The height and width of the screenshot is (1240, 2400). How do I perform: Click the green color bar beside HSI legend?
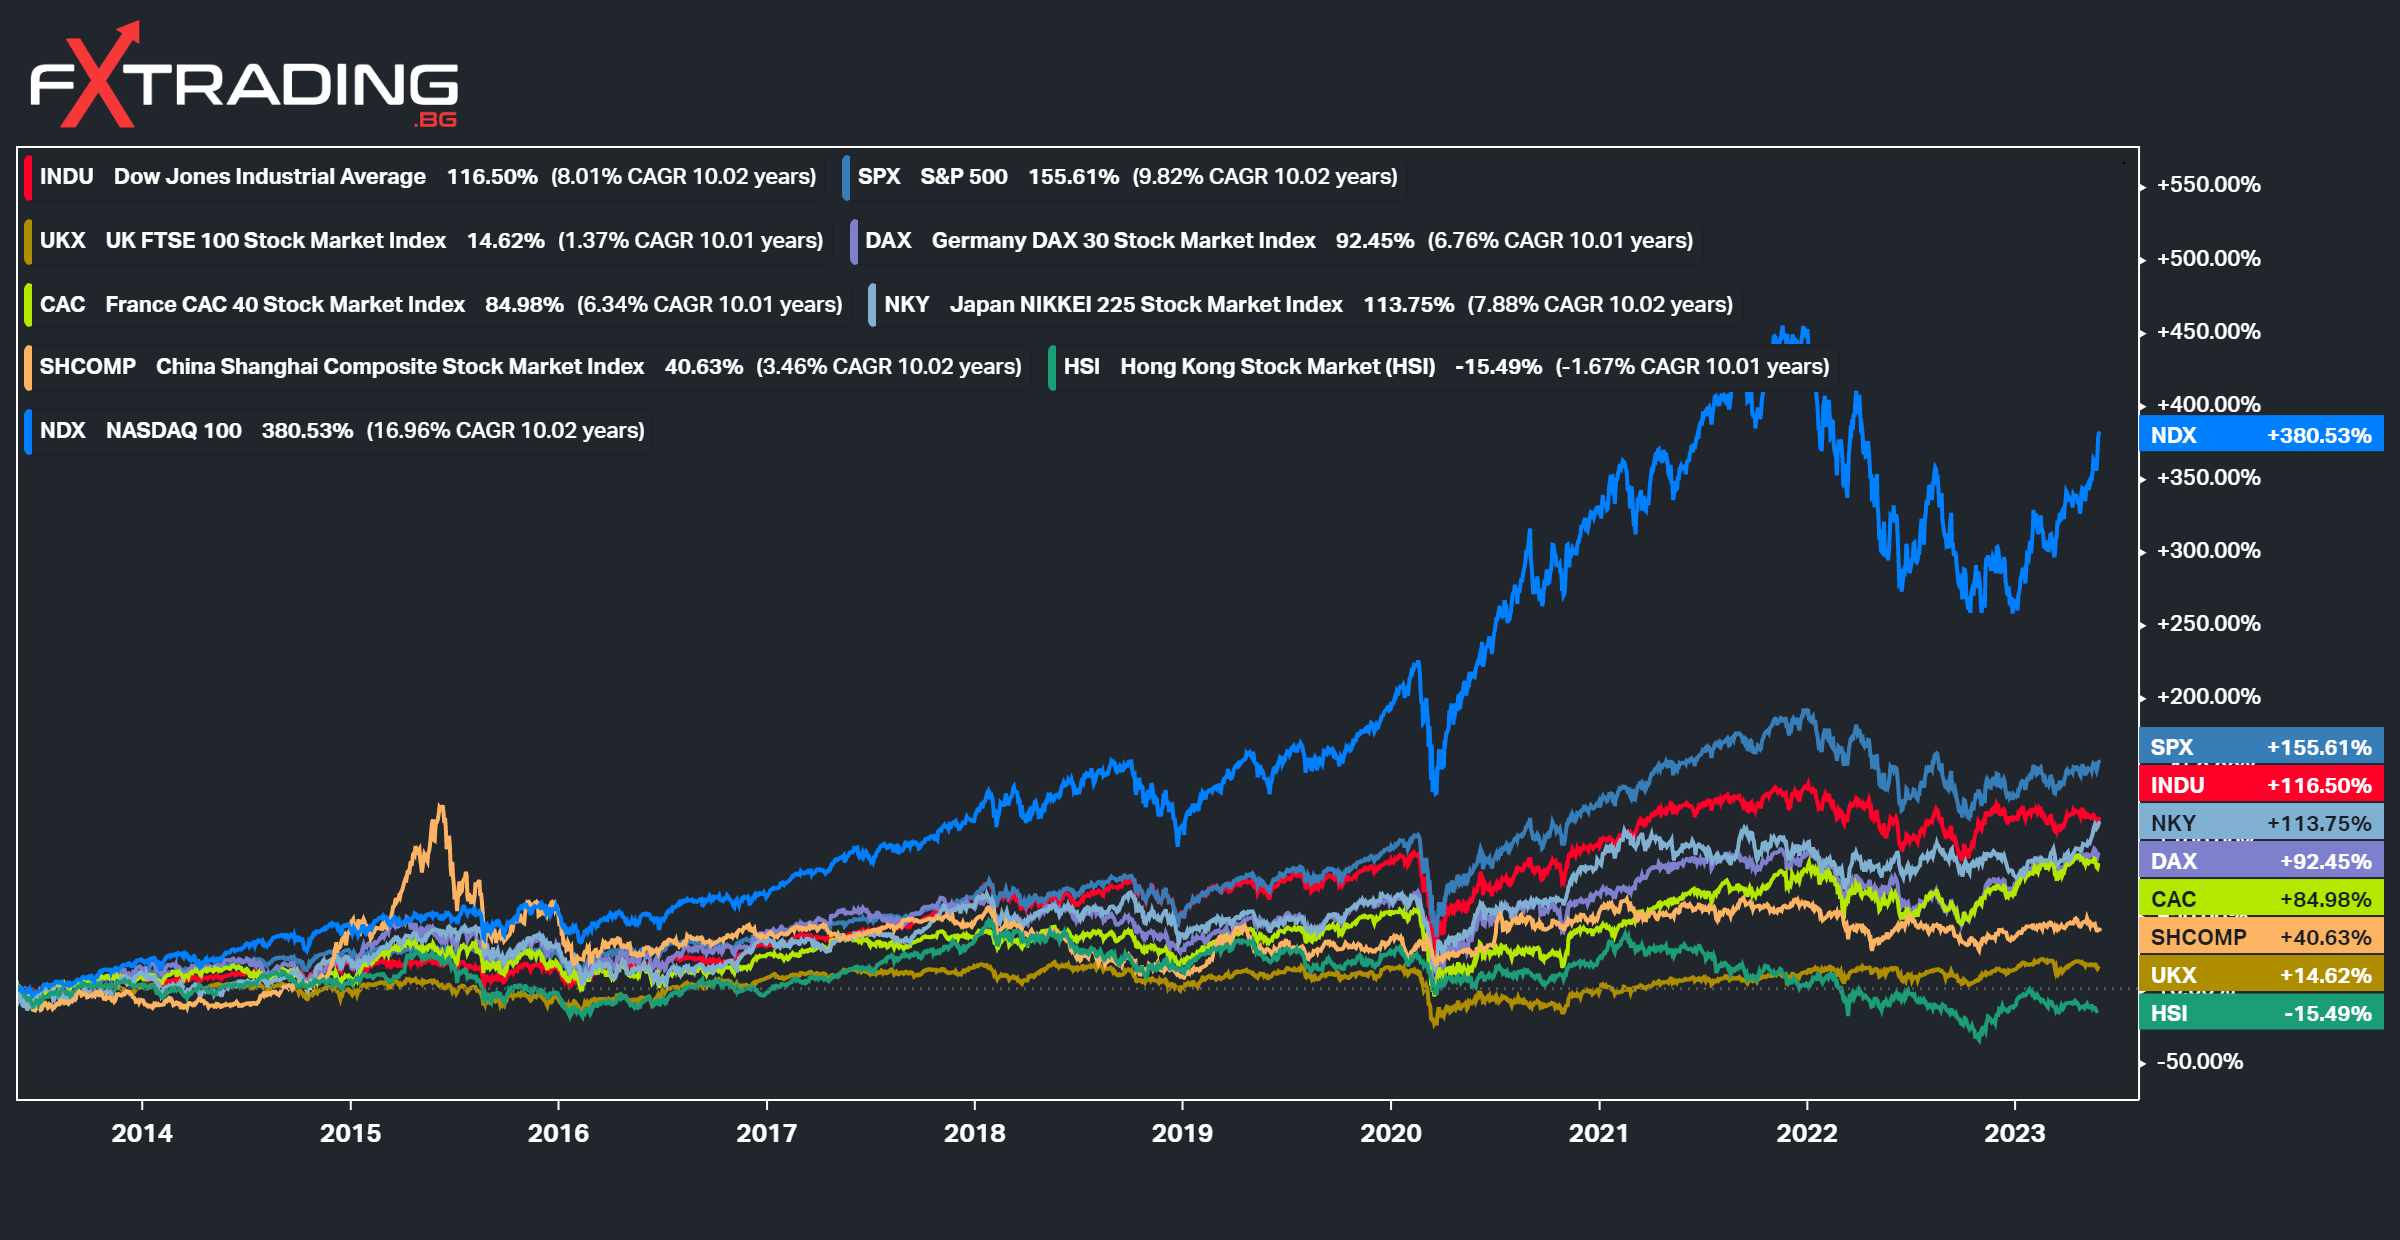tap(1052, 367)
